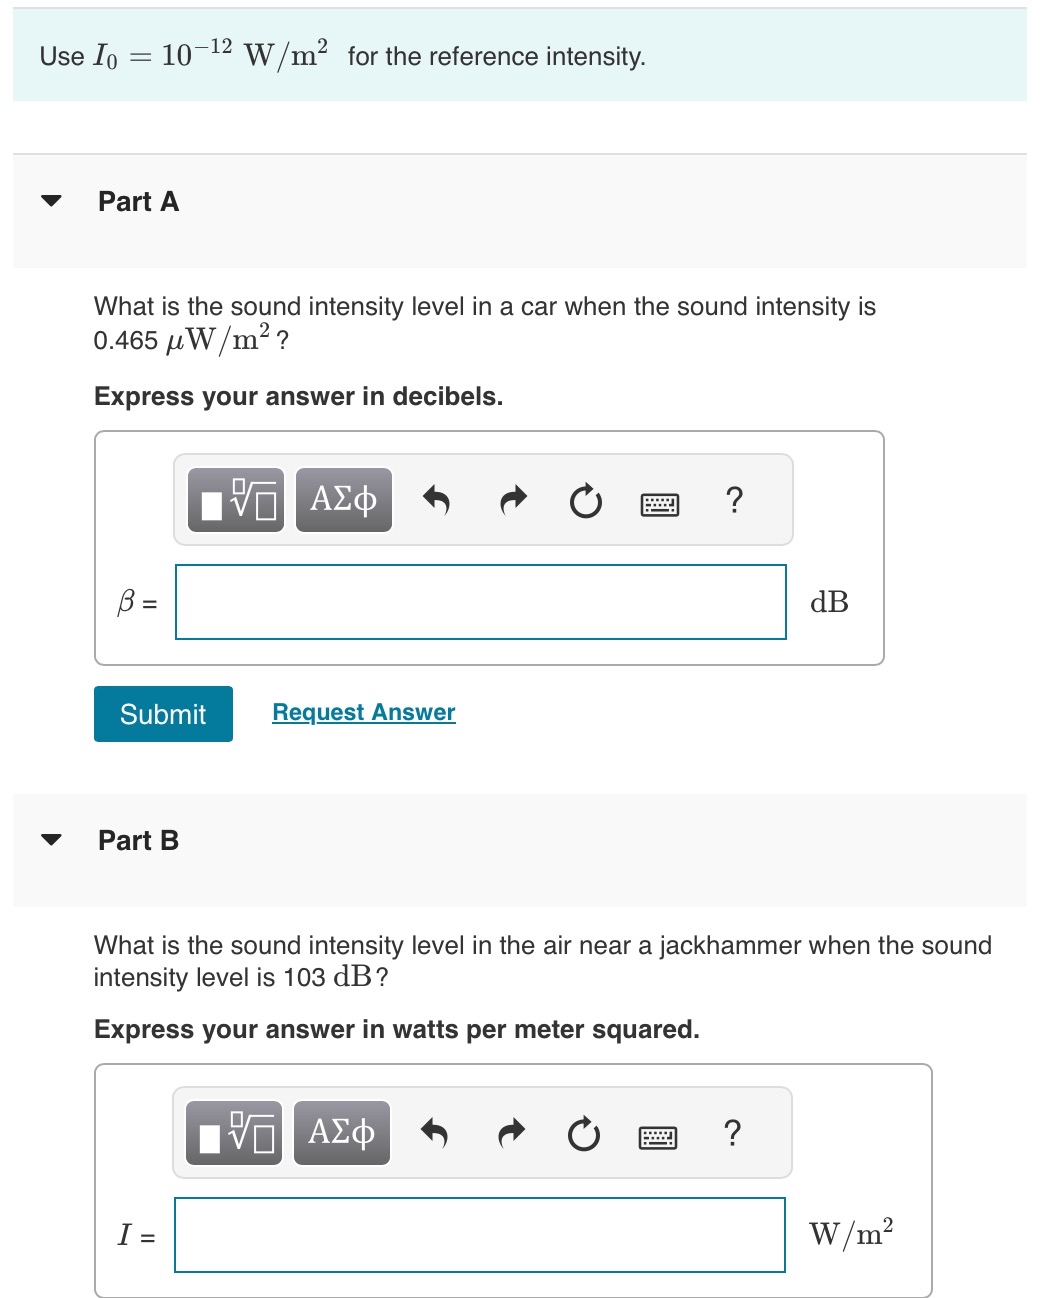Collapse the Part B section

pos(53,841)
